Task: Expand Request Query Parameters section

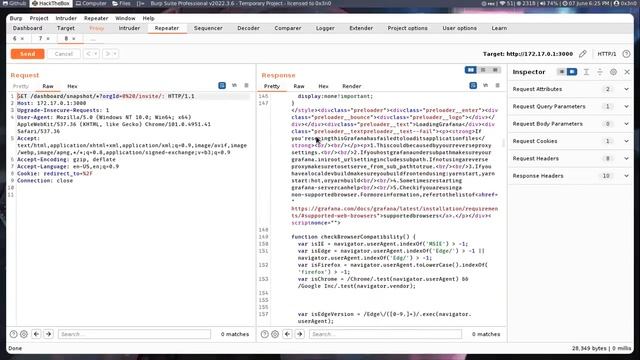Action: [570, 107]
